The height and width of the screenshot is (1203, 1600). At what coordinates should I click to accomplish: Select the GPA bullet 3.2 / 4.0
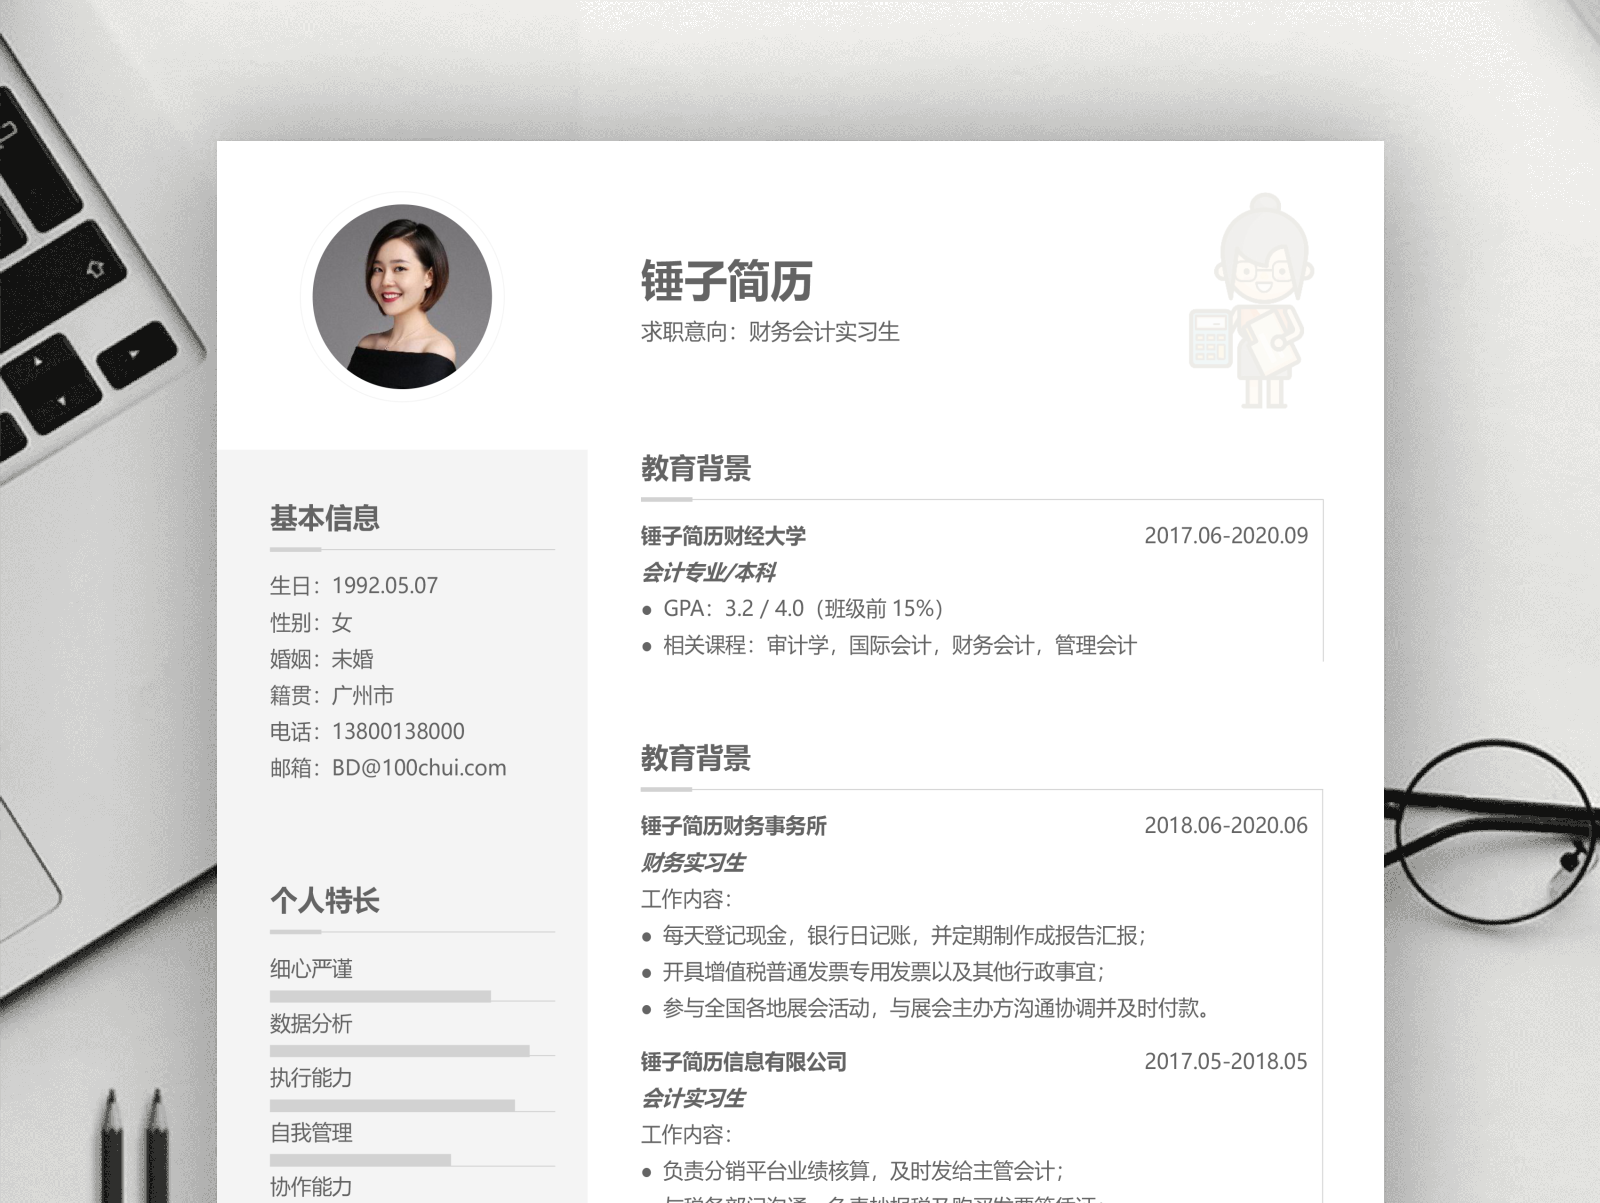tap(793, 609)
